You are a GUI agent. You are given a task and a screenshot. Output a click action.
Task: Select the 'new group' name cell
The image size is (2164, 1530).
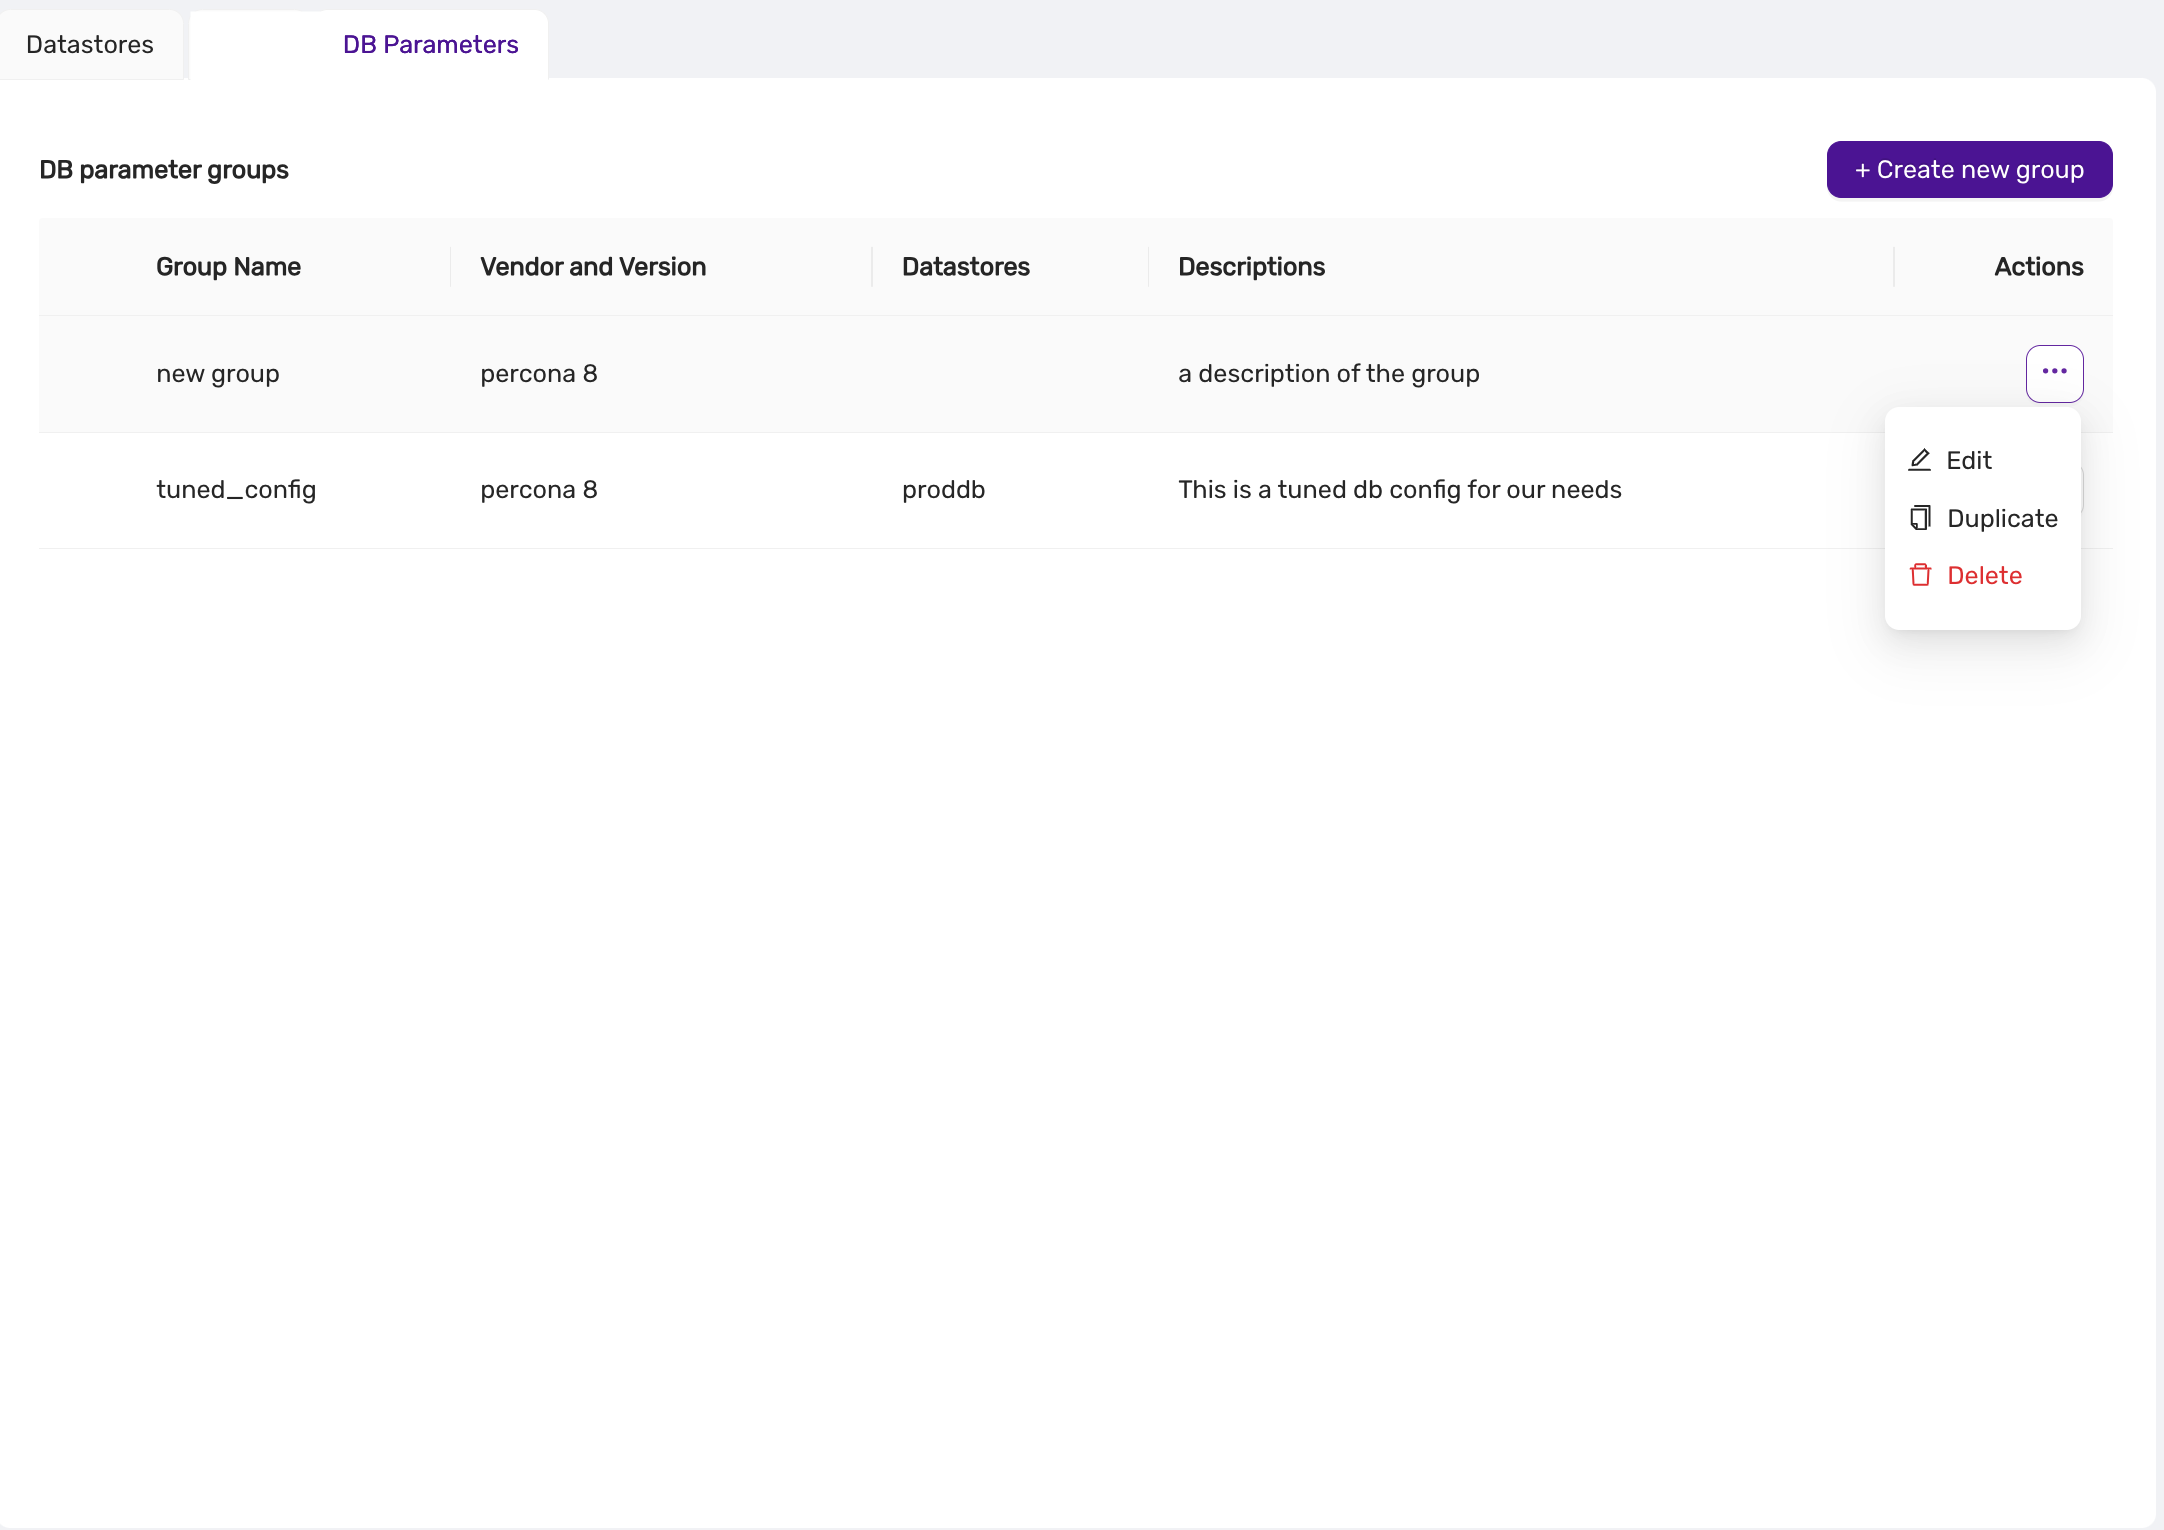217,374
